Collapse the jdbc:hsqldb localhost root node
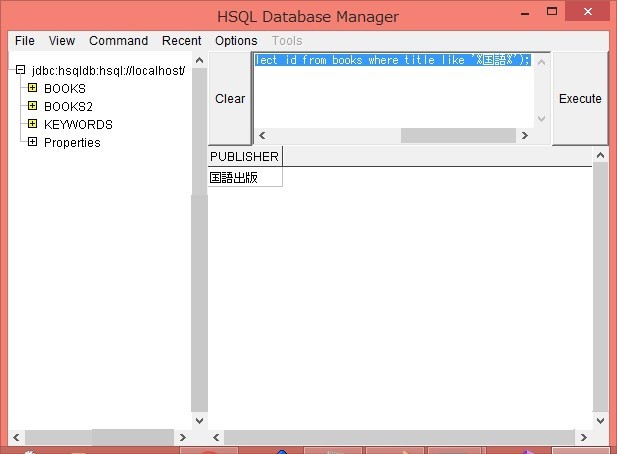Viewport: 617px width, 454px height. [x=20, y=70]
